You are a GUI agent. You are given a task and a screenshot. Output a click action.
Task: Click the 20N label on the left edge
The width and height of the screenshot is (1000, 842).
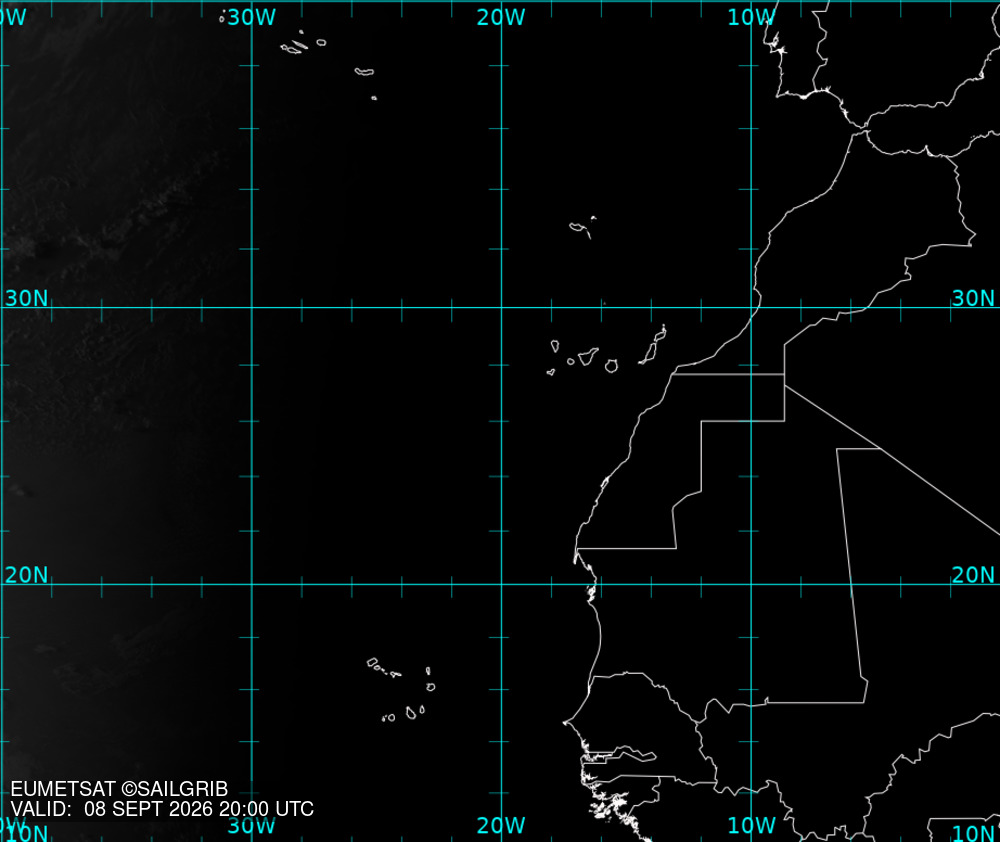point(26,575)
